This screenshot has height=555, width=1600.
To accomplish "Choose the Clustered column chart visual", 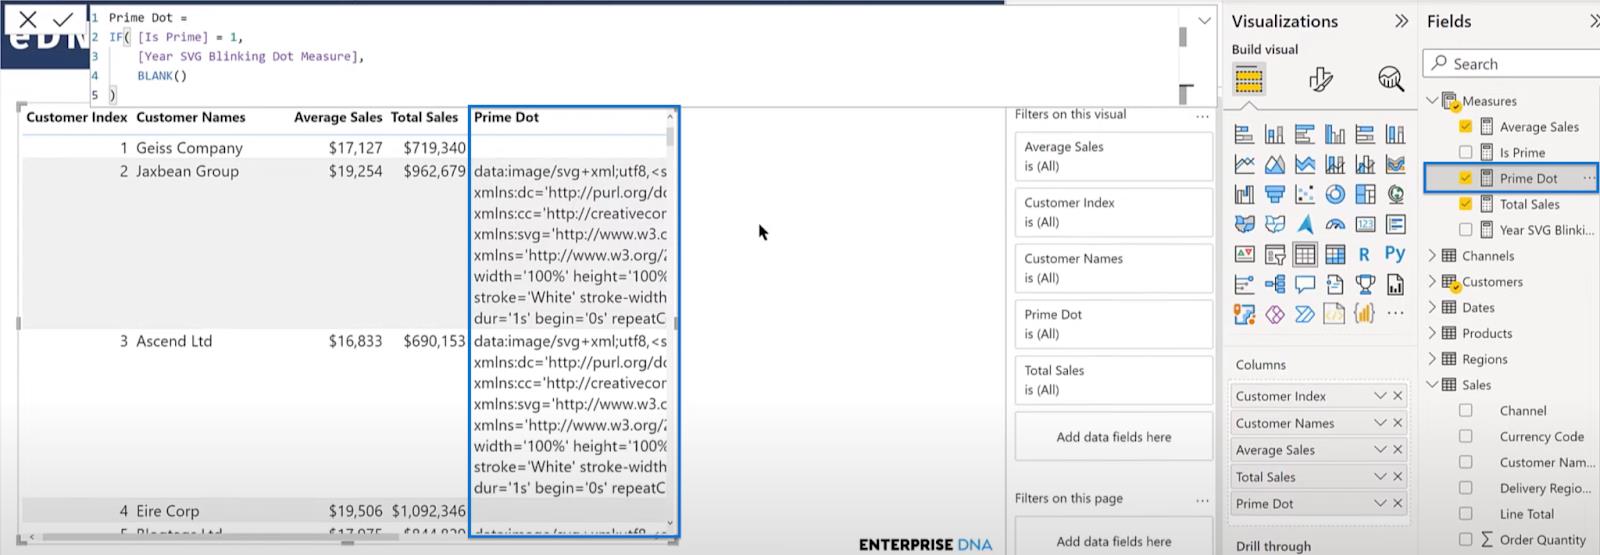I will pos(1335,134).
